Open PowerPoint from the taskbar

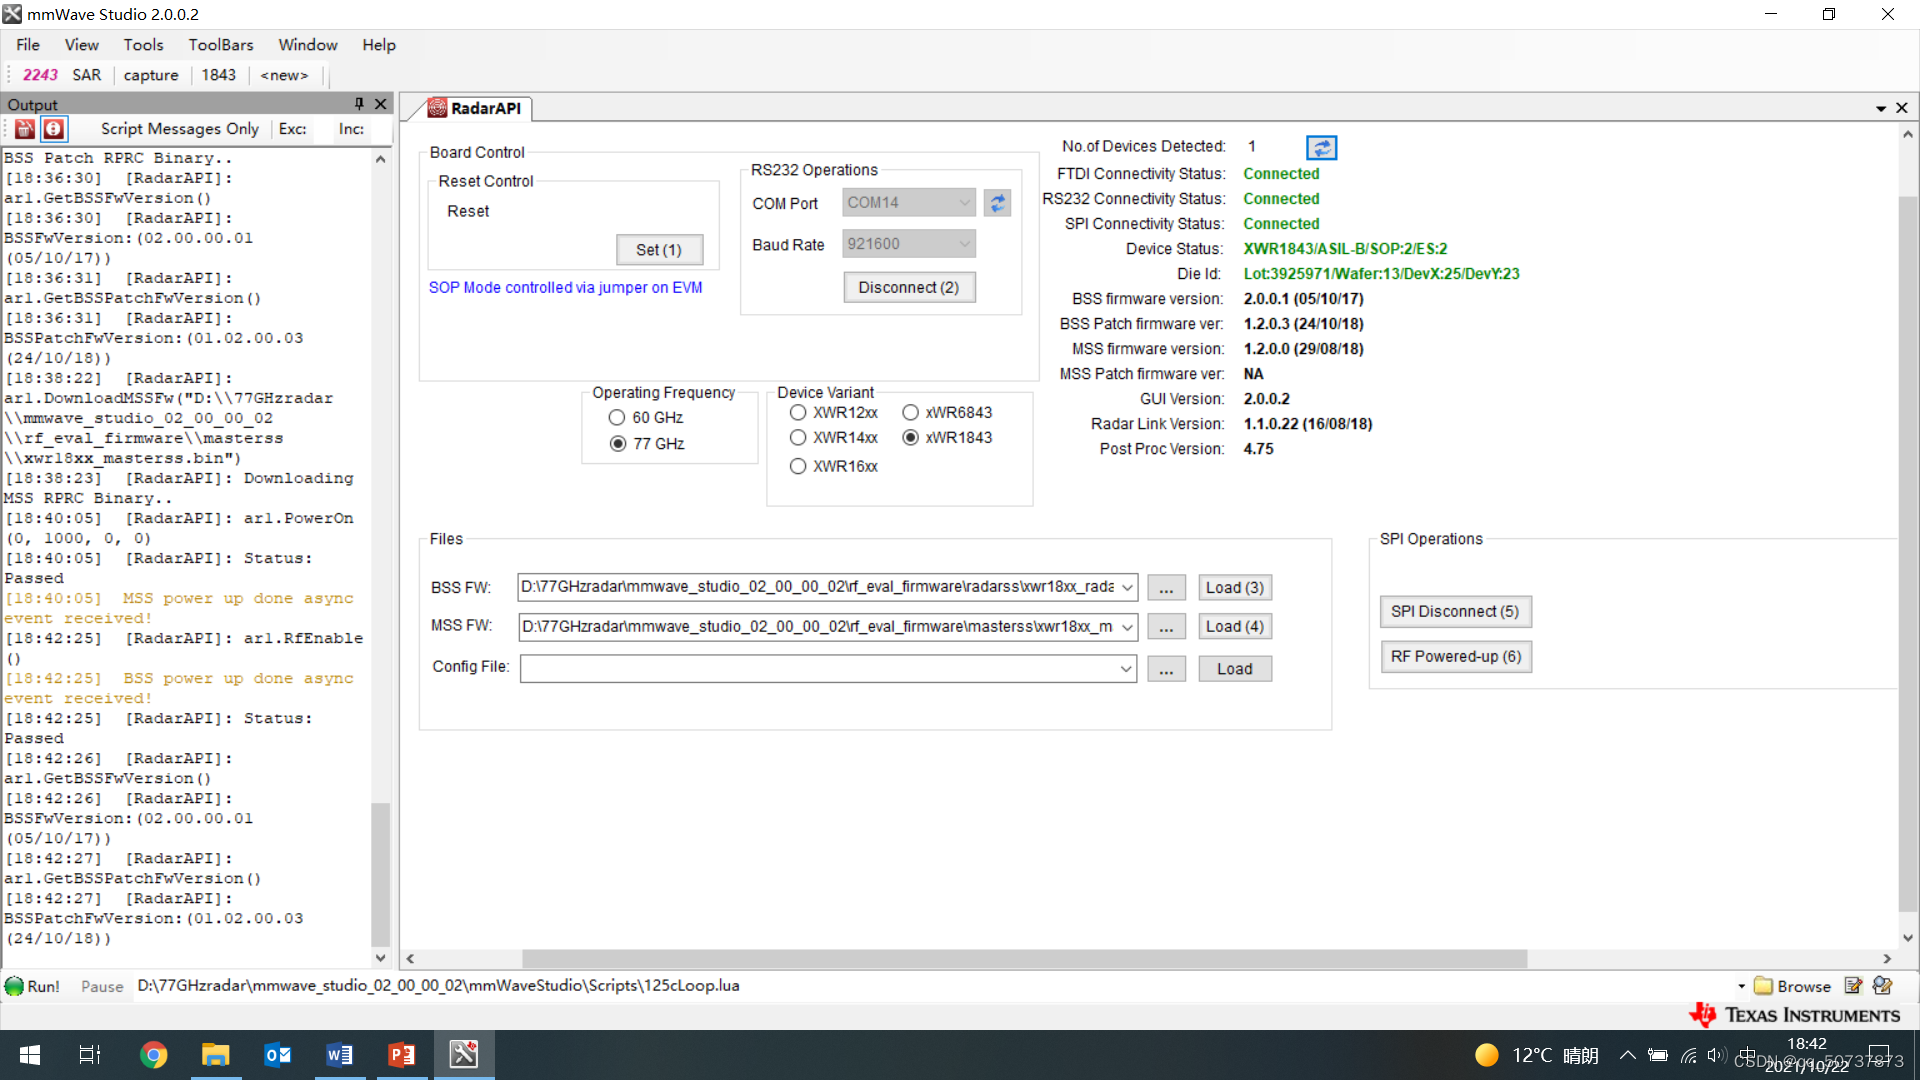tap(402, 1055)
